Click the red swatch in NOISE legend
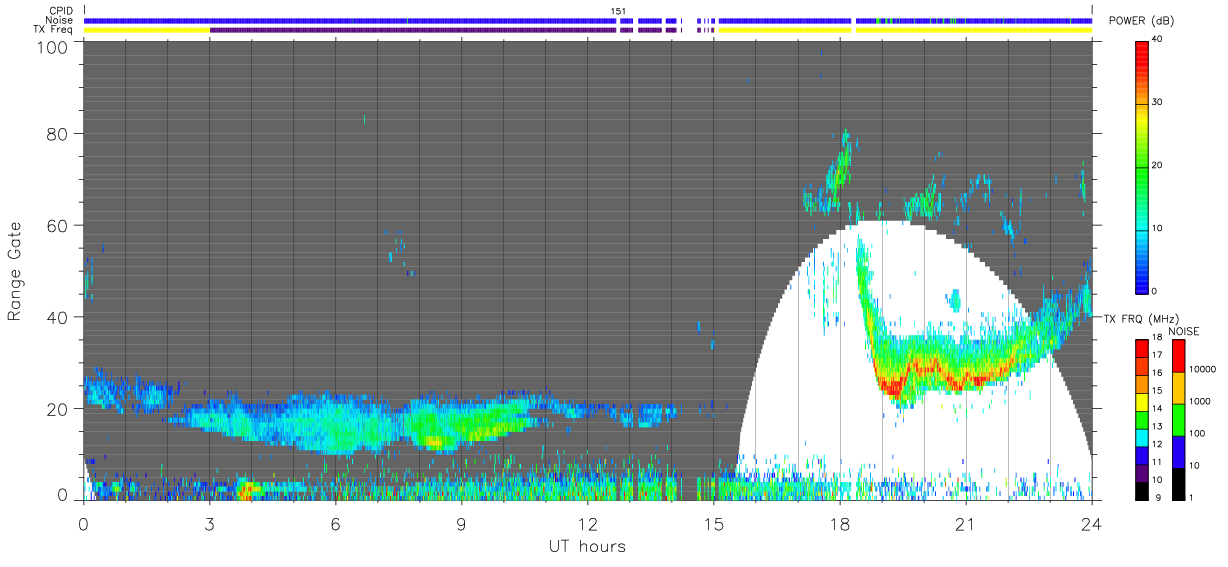Image resolution: width=1228 pixels, height=567 pixels. 1179,355
